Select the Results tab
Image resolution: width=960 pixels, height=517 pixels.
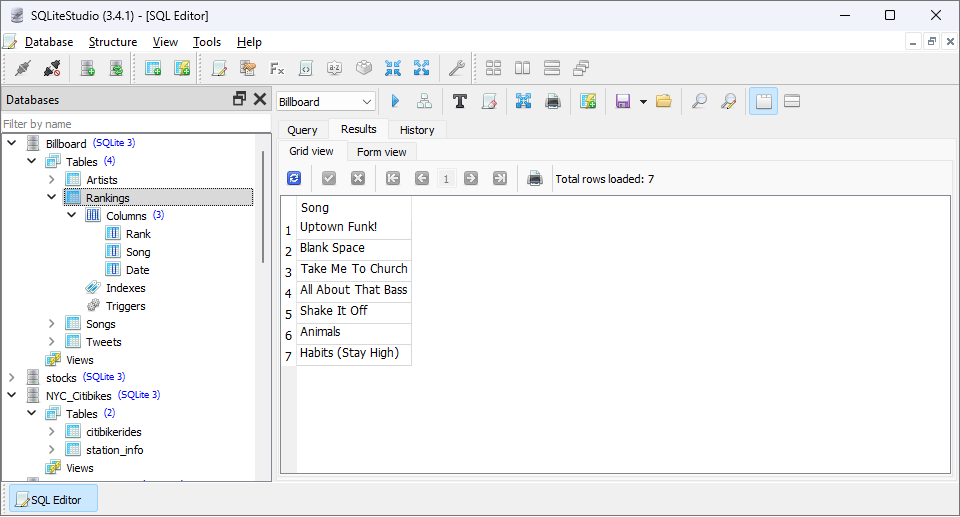(x=359, y=129)
